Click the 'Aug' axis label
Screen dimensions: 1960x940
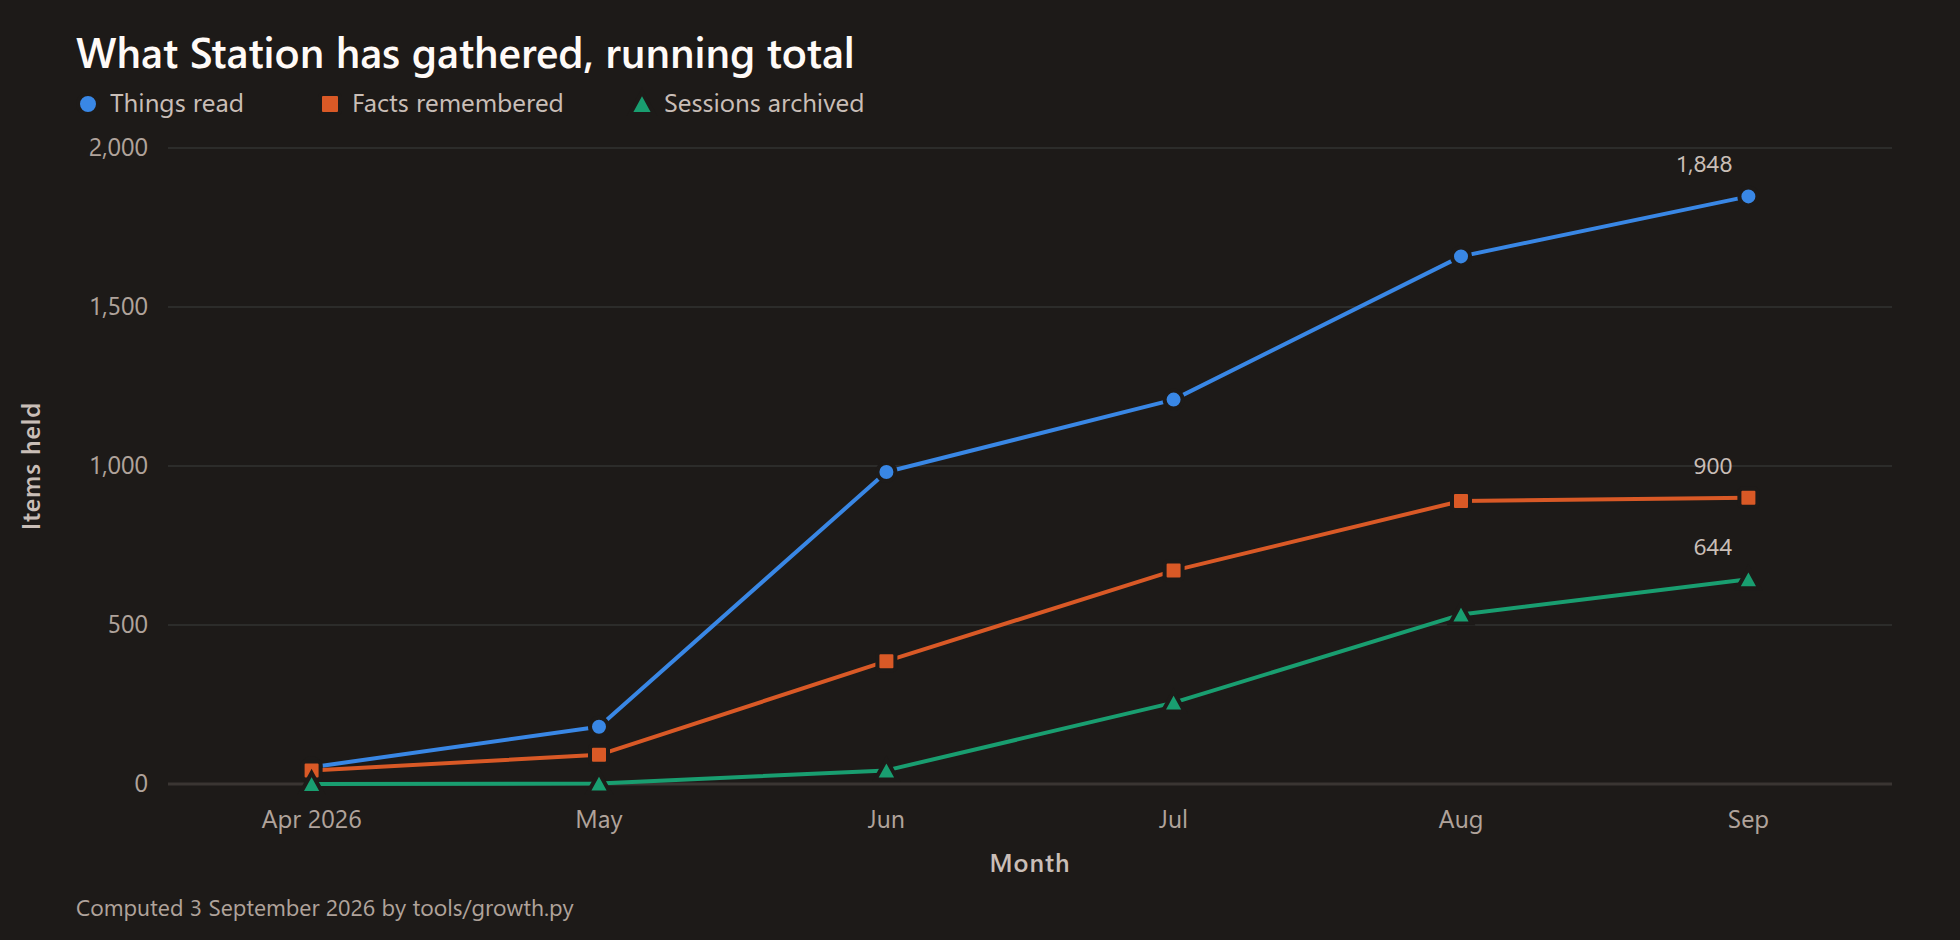click(1461, 821)
